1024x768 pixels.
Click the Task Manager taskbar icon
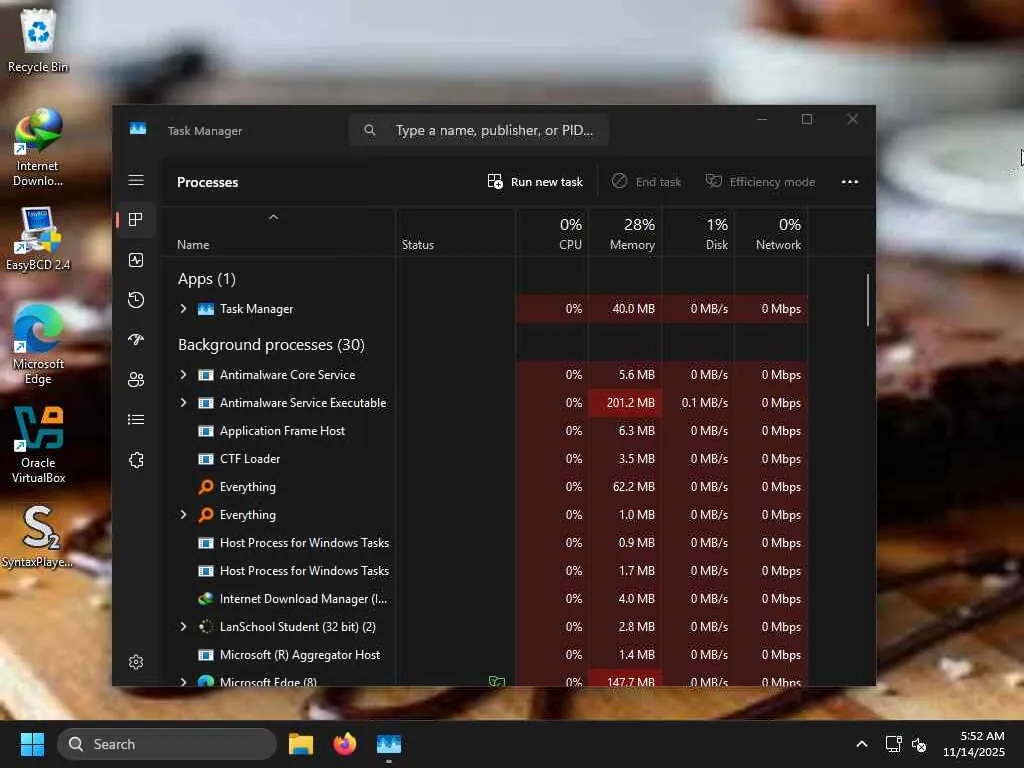pyautogui.click(x=389, y=744)
